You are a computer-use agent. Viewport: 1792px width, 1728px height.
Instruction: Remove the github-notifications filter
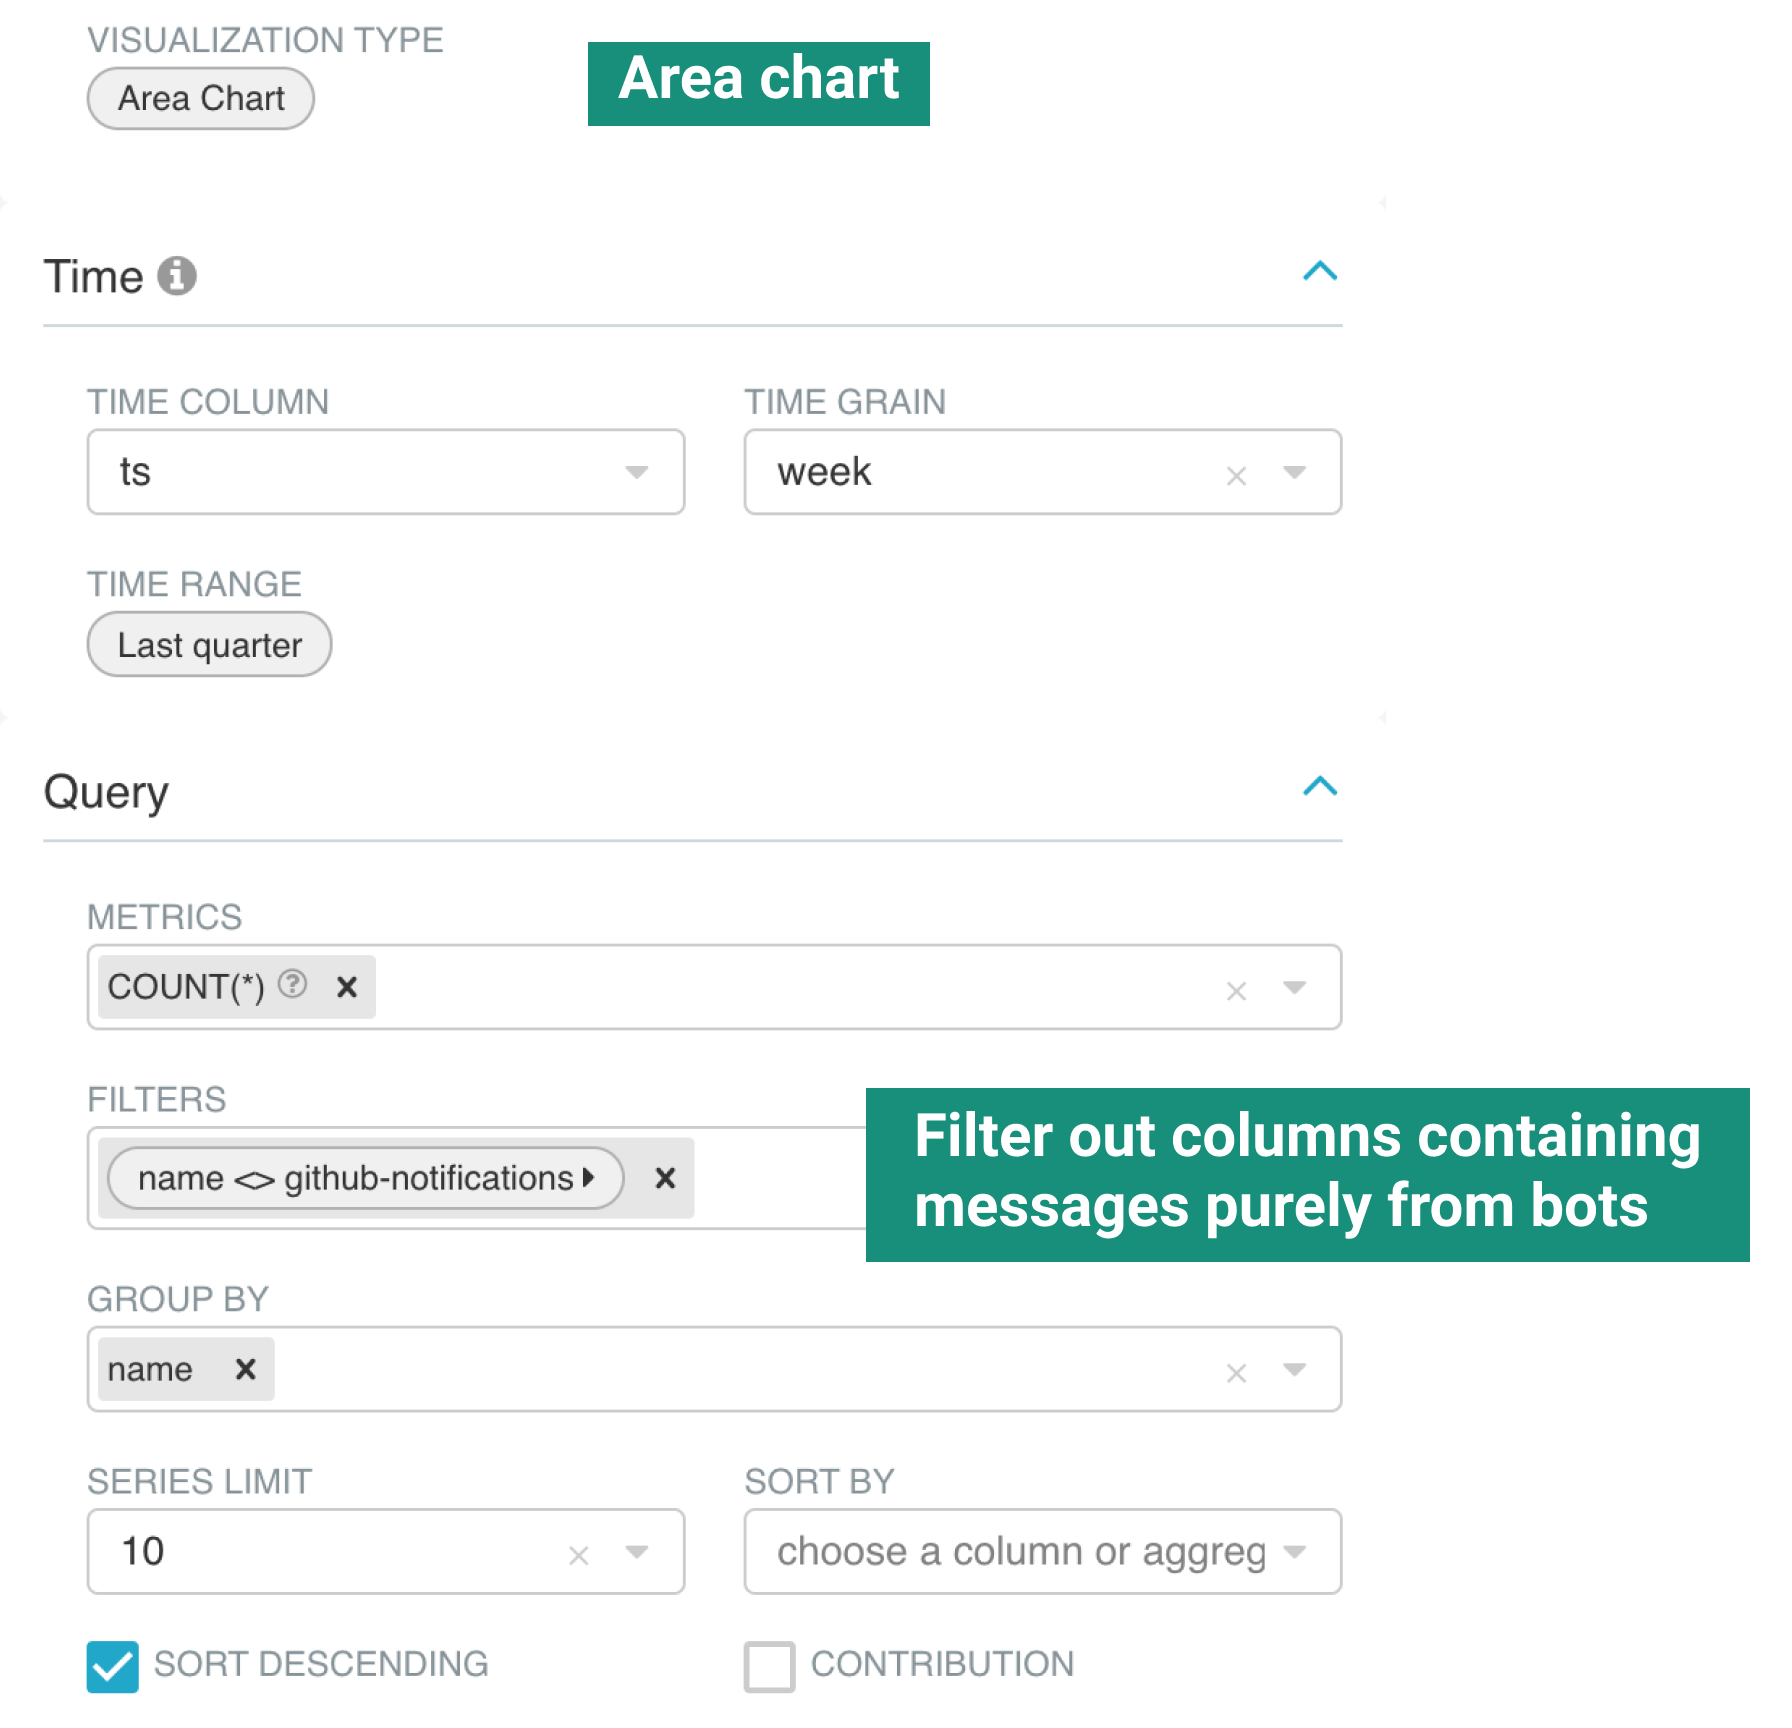click(665, 1178)
